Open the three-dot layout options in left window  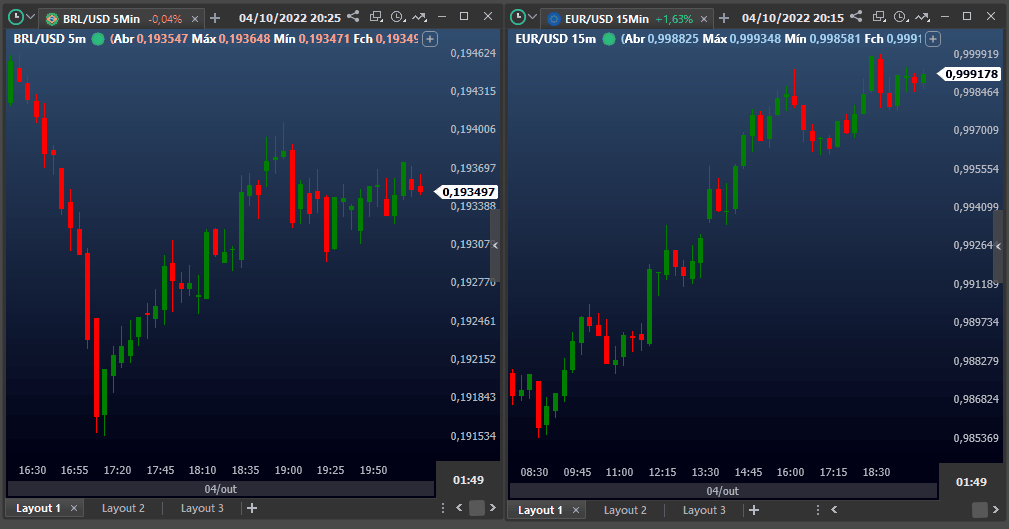[x=444, y=508]
